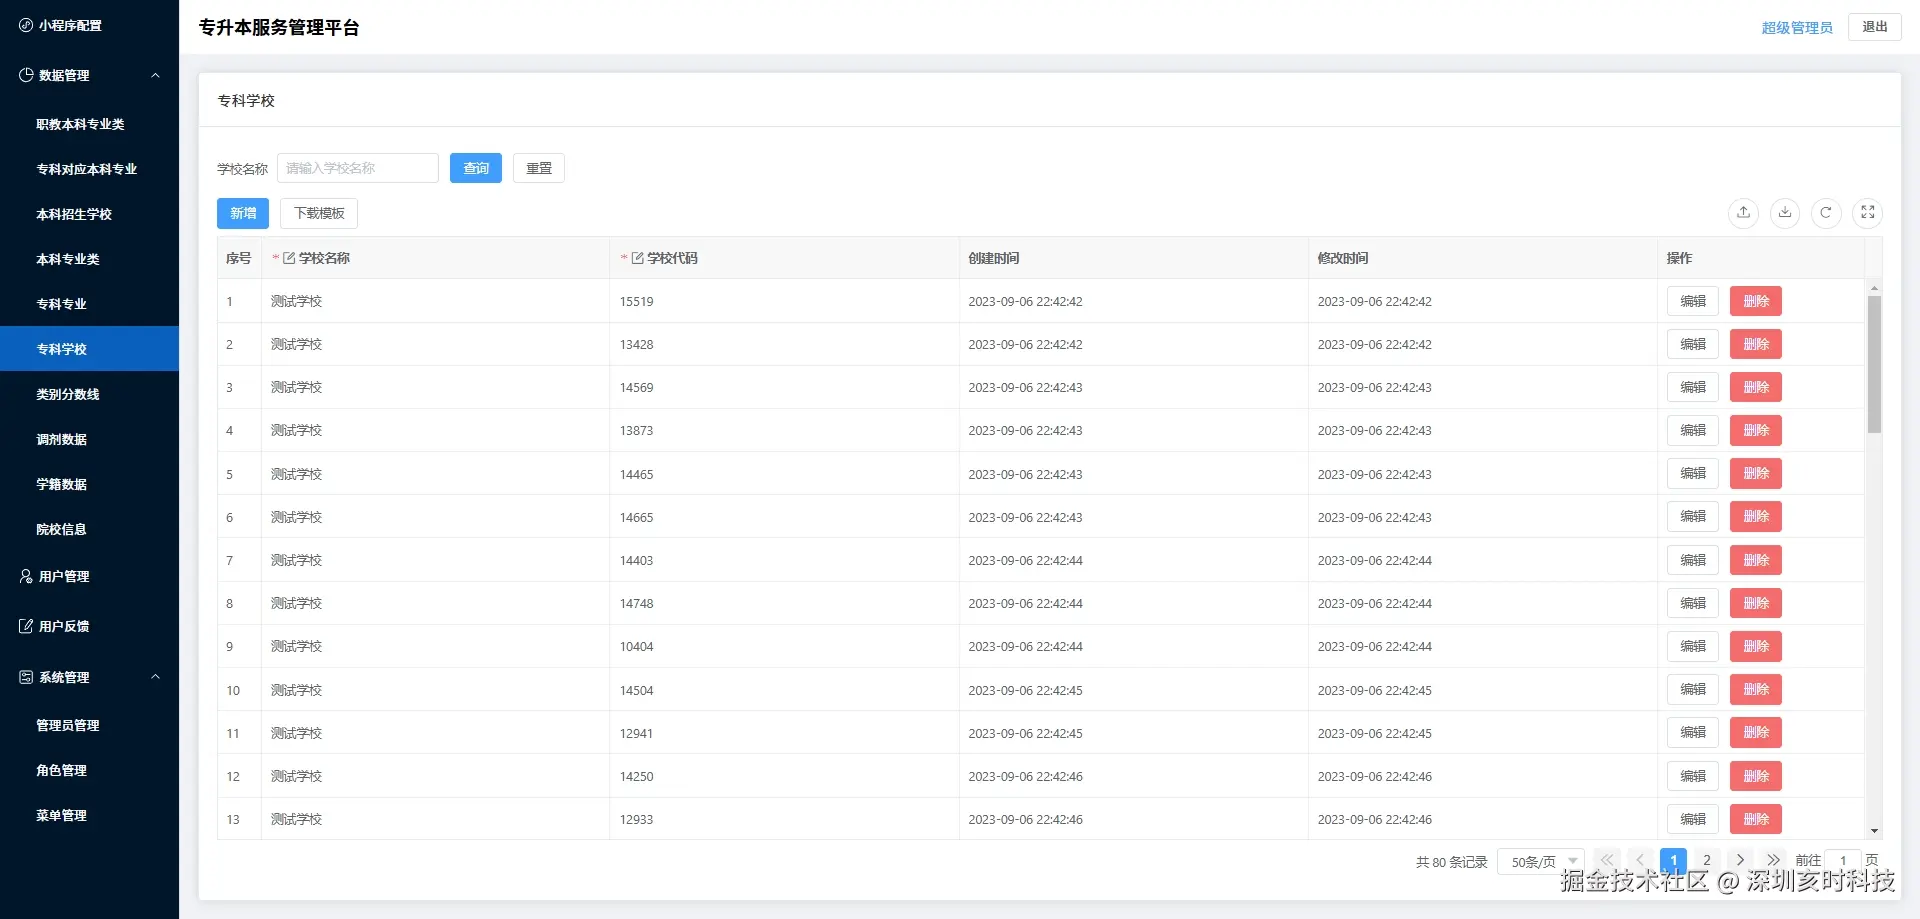
Task: Click the 查询 search button
Action: click(x=476, y=168)
